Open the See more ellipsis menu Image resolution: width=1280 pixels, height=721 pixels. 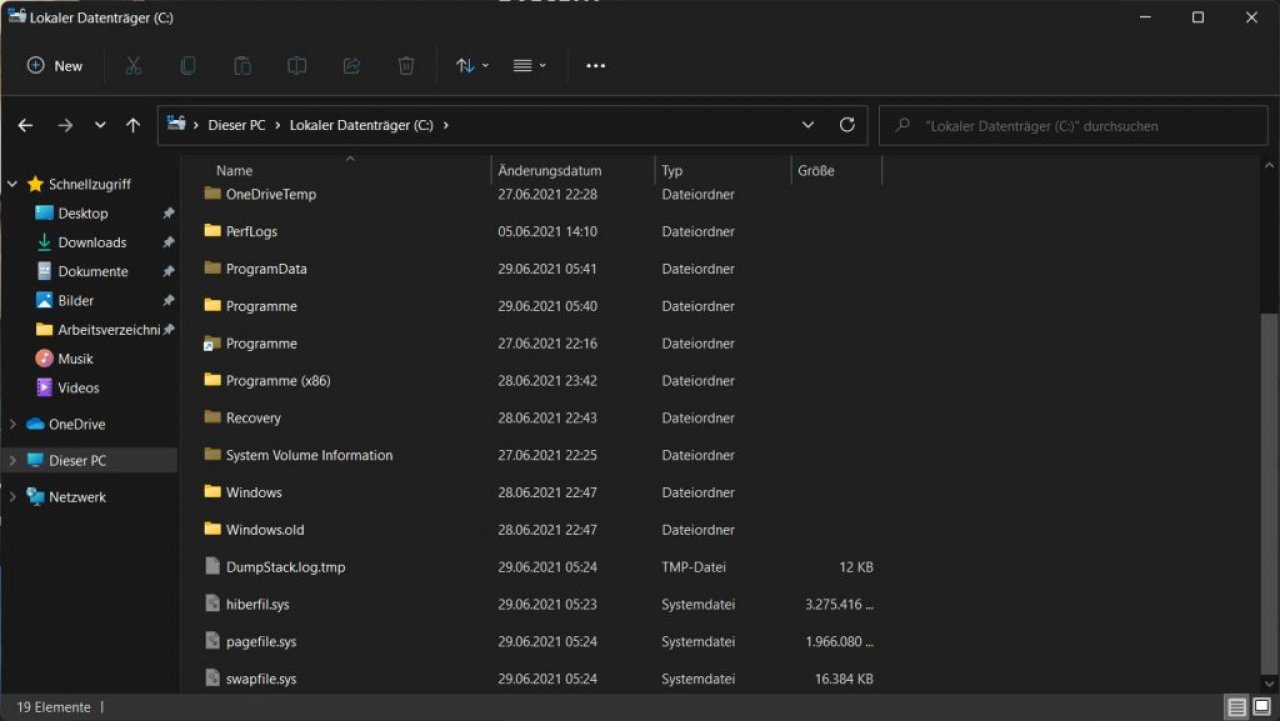pos(596,66)
